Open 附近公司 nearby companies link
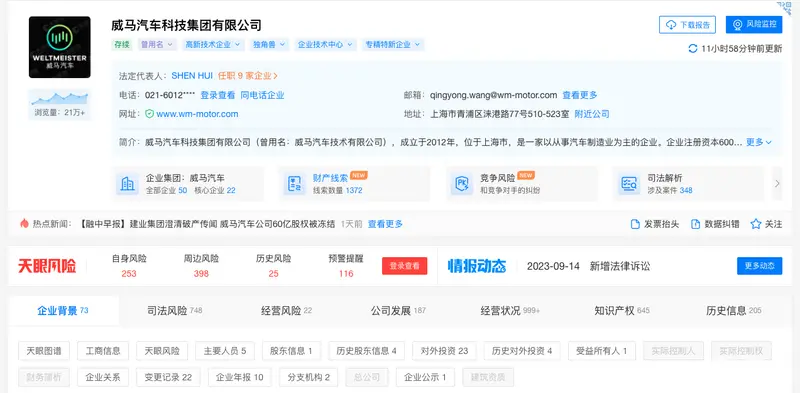This screenshot has width=800, height=393. pos(592,114)
